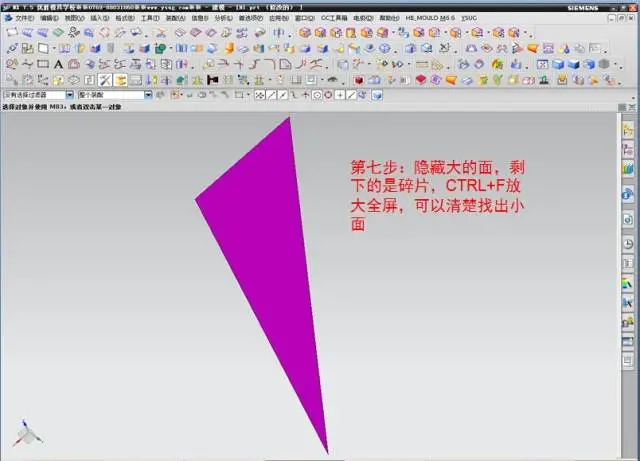Open the 编辑(E) menu

click(x=49, y=18)
